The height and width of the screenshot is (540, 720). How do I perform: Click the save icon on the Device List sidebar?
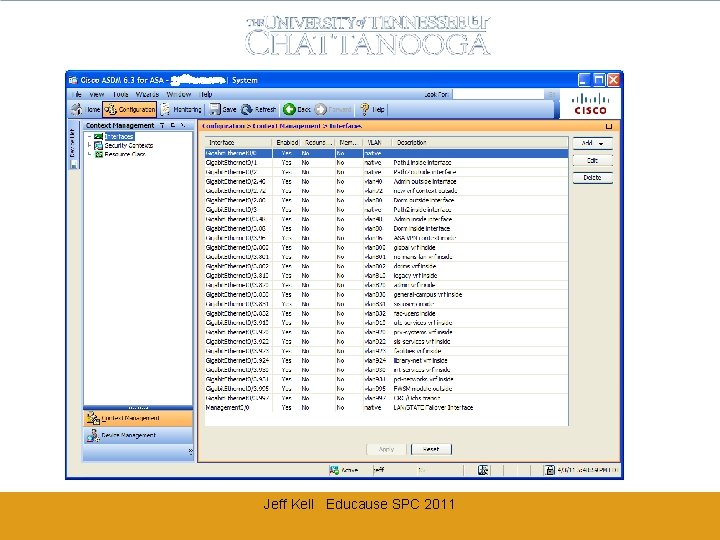pyautogui.click(x=73, y=164)
